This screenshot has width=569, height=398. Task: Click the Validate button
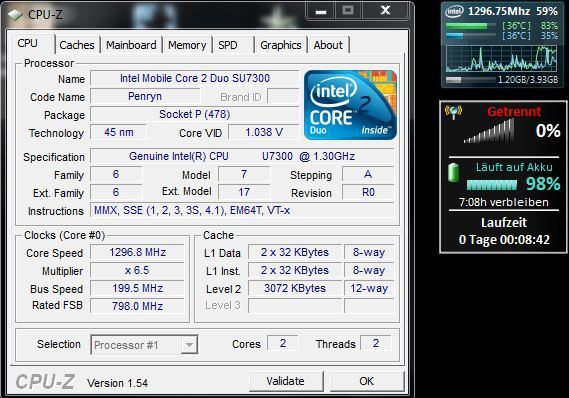pos(286,381)
